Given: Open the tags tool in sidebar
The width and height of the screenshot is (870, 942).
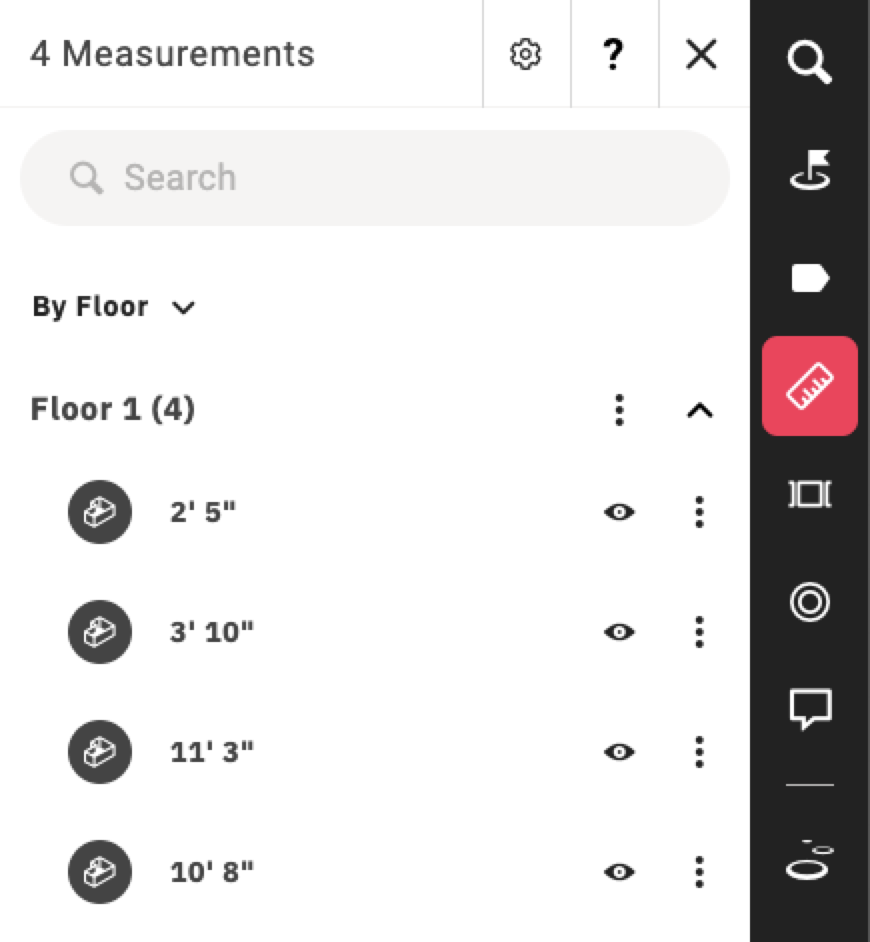Looking at the screenshot, I should [x=810, y=278].
